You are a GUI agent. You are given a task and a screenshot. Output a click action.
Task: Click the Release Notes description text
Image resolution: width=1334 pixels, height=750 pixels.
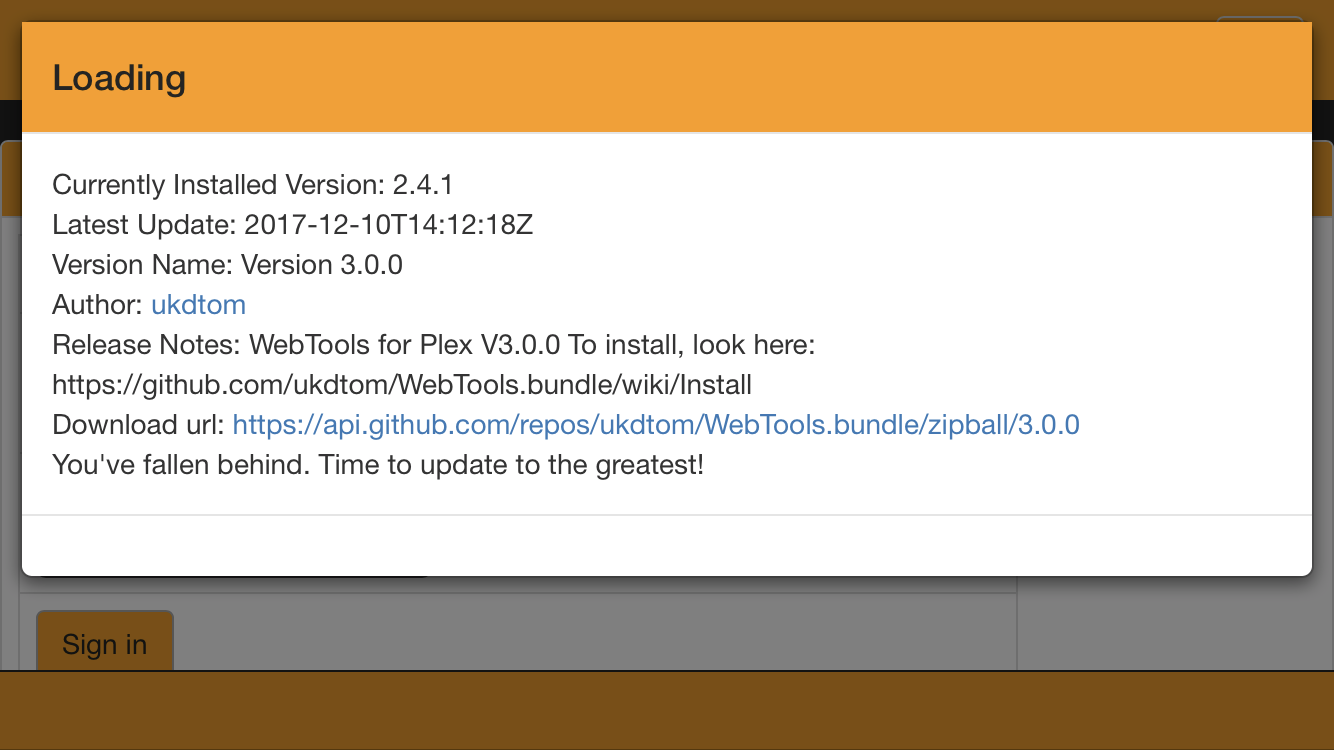(x=433, y=344)
